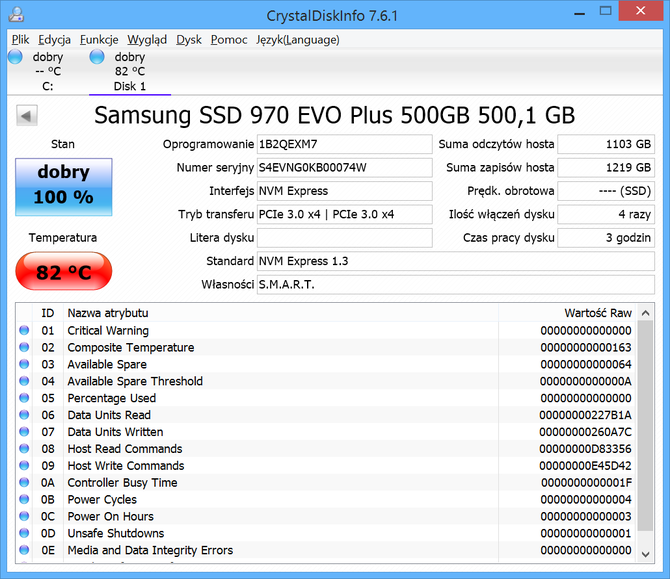Click the Czas pracy dysku value 3 godzin
The width and height of the screenshot is (670, 579).
[x=606, y=238]
